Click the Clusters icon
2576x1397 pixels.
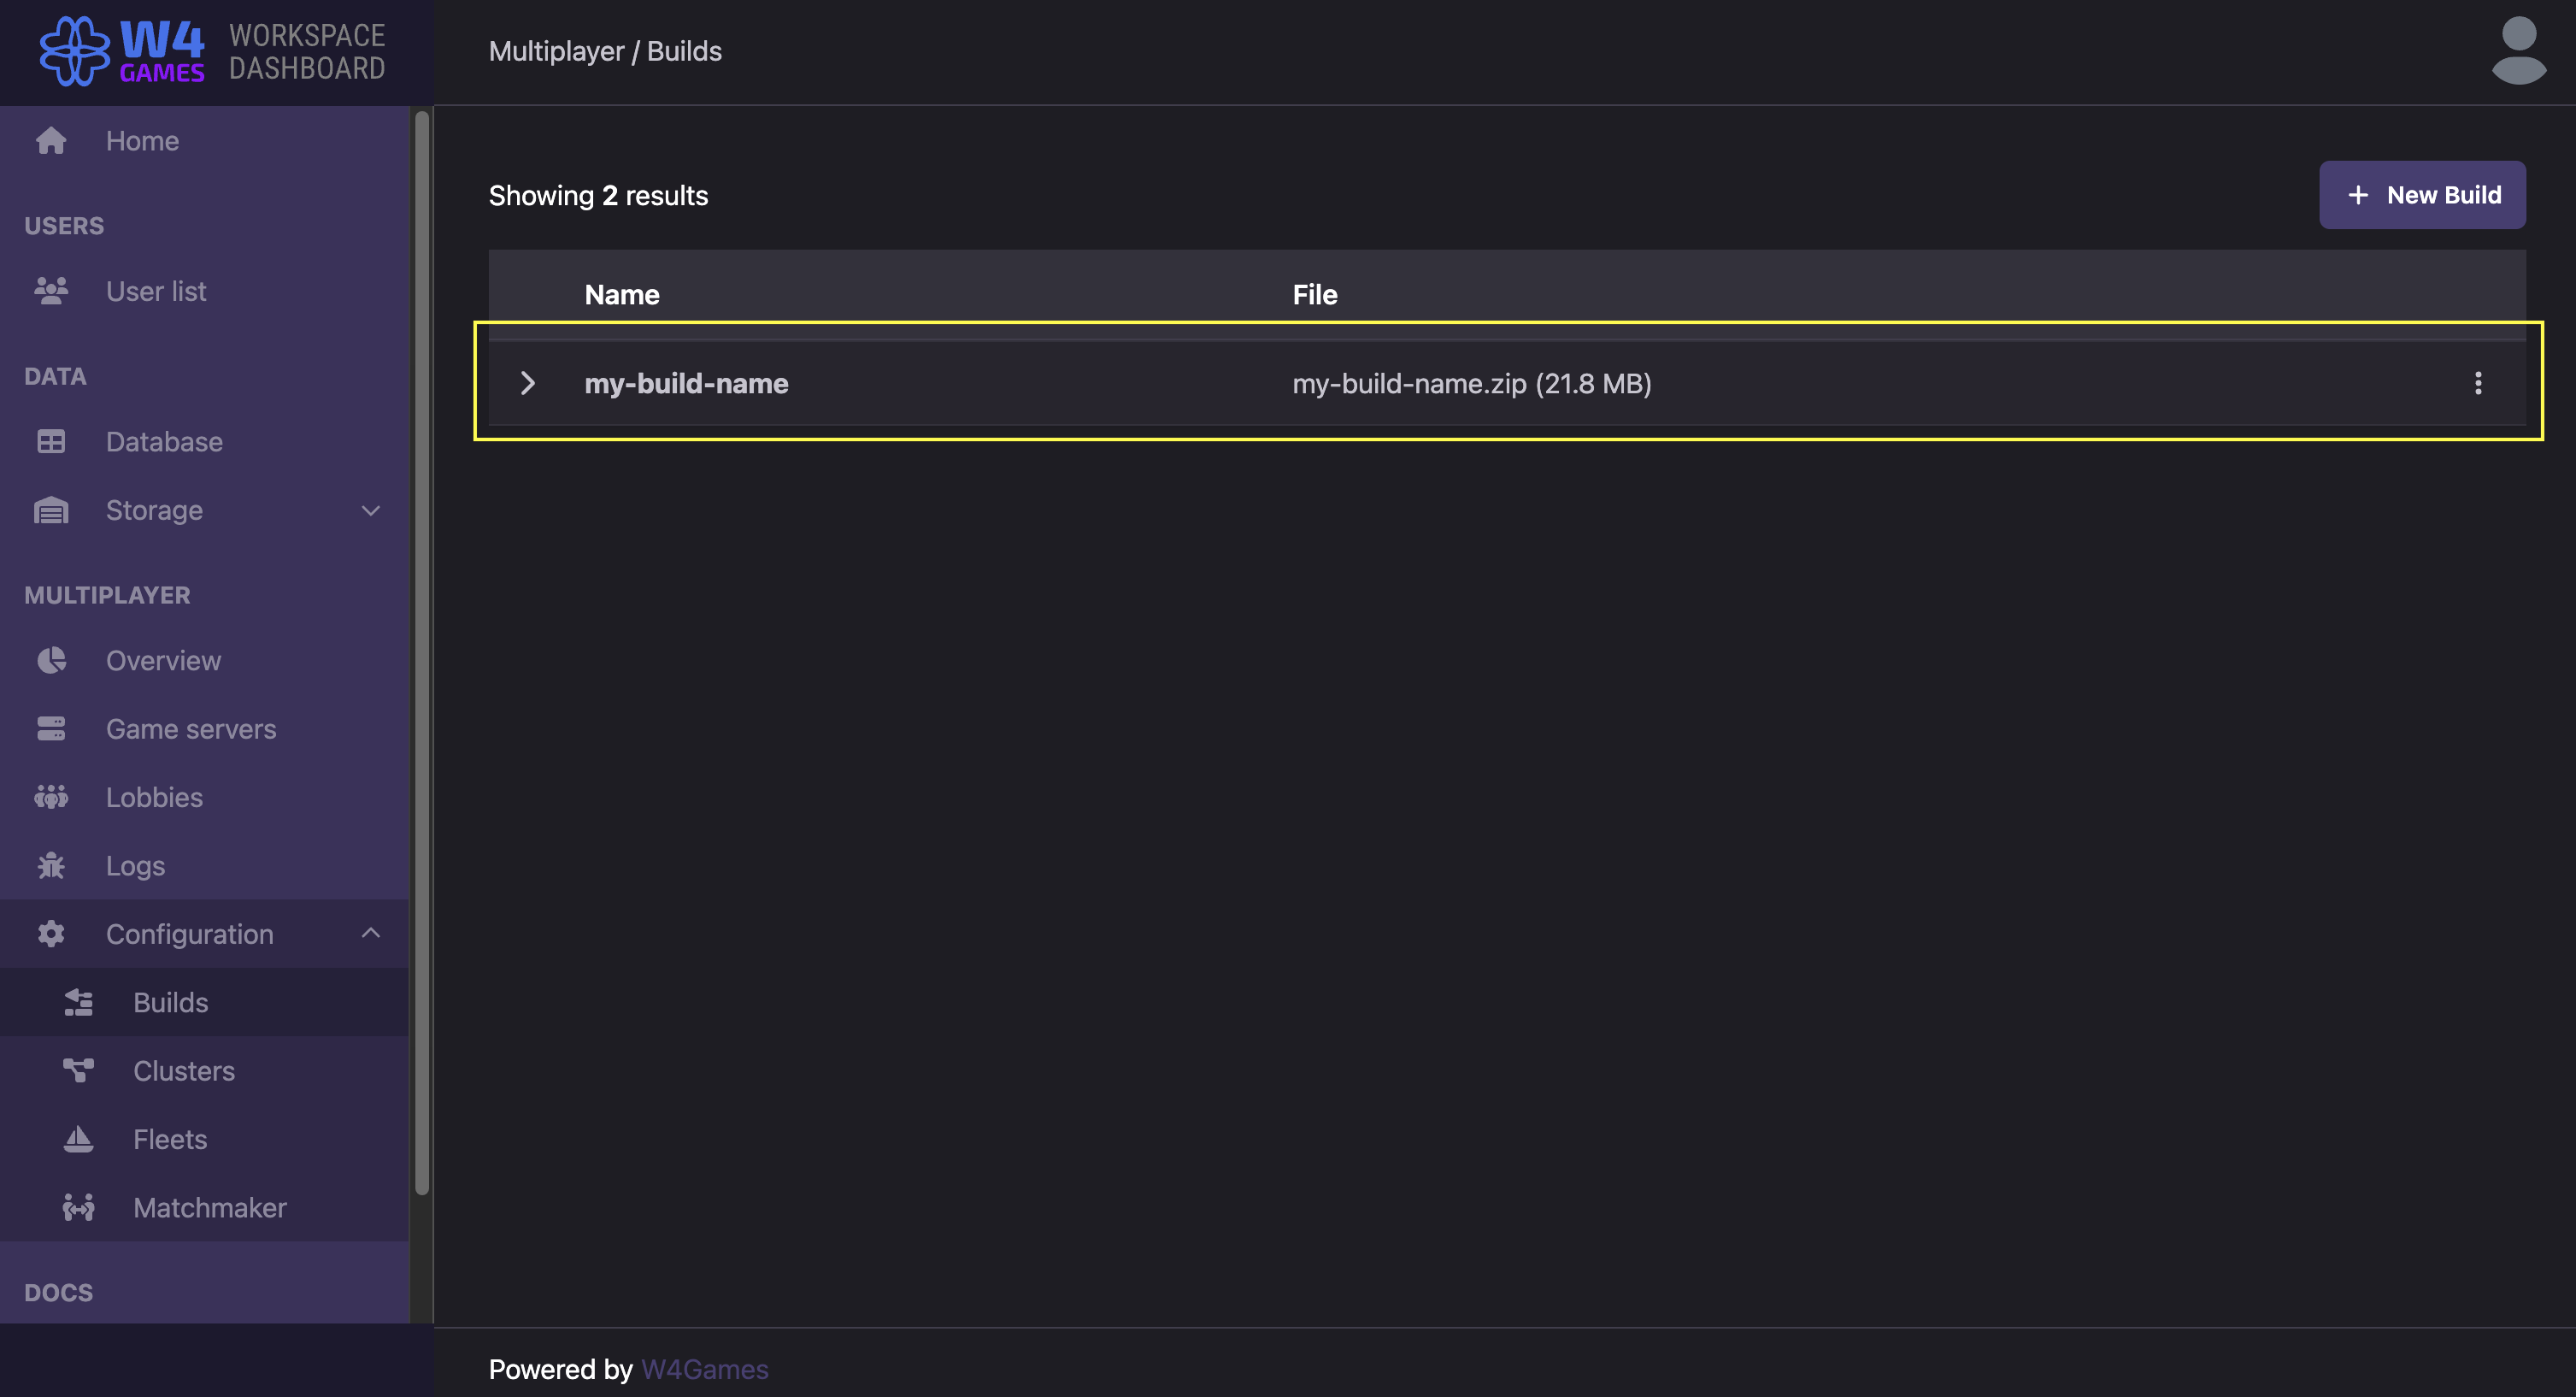pos(77,1070)
